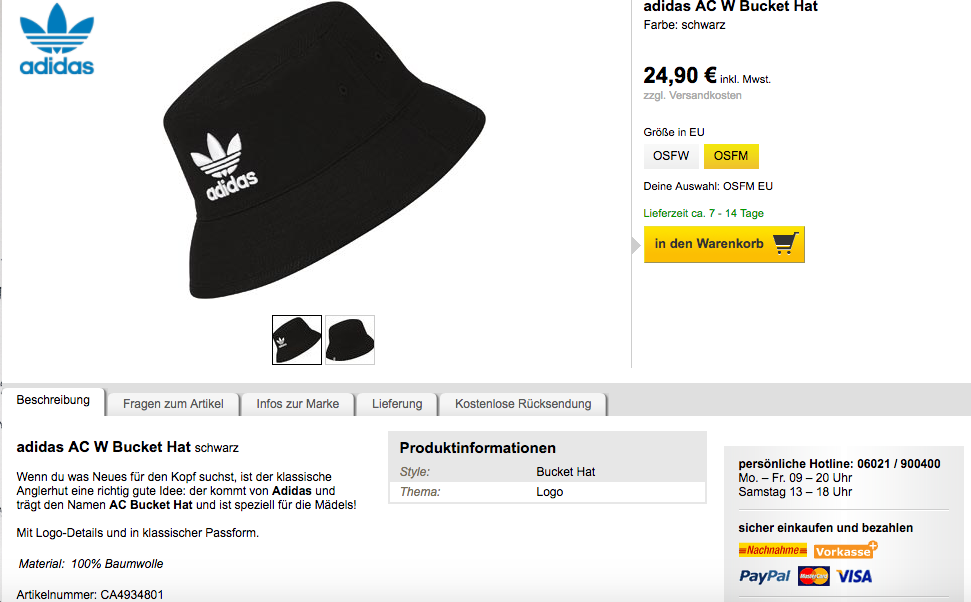Viewport: 971px width, 602px height.
Task: Click the adidas trefoil logo
Action: [x=57, y=40]
